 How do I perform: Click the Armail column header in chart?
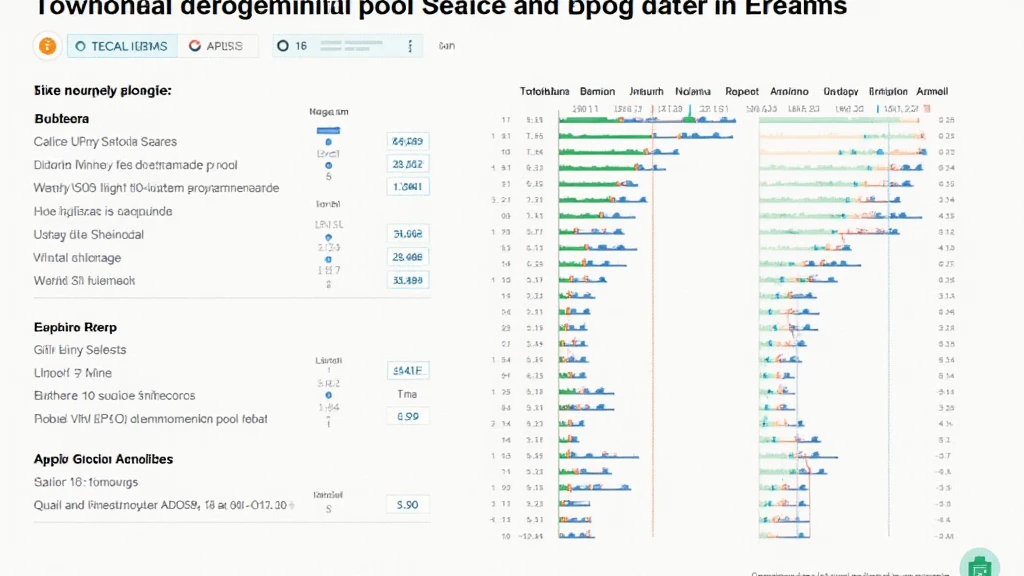point(932,91)
